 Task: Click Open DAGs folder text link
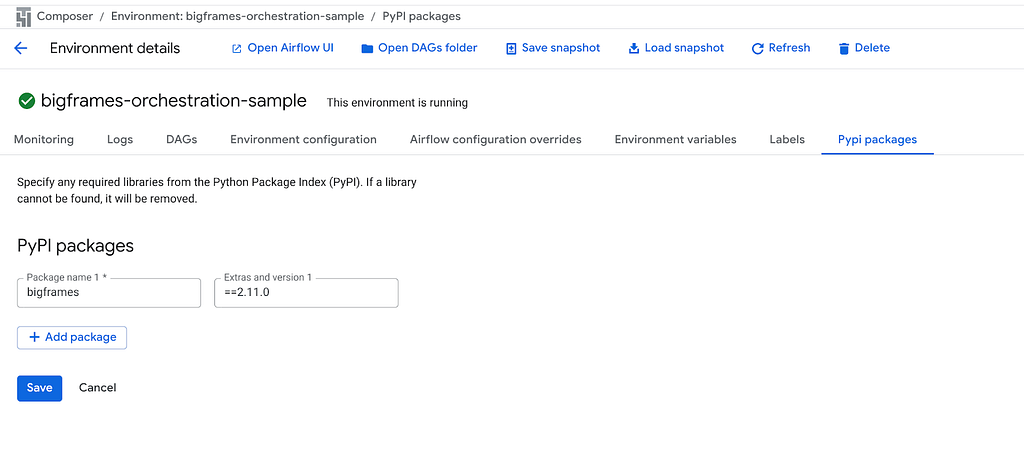[428, 48]
